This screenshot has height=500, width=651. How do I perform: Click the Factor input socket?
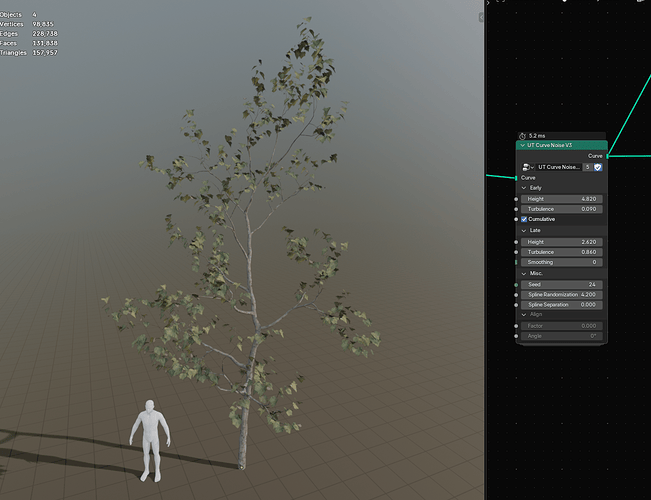coord(516,326)
